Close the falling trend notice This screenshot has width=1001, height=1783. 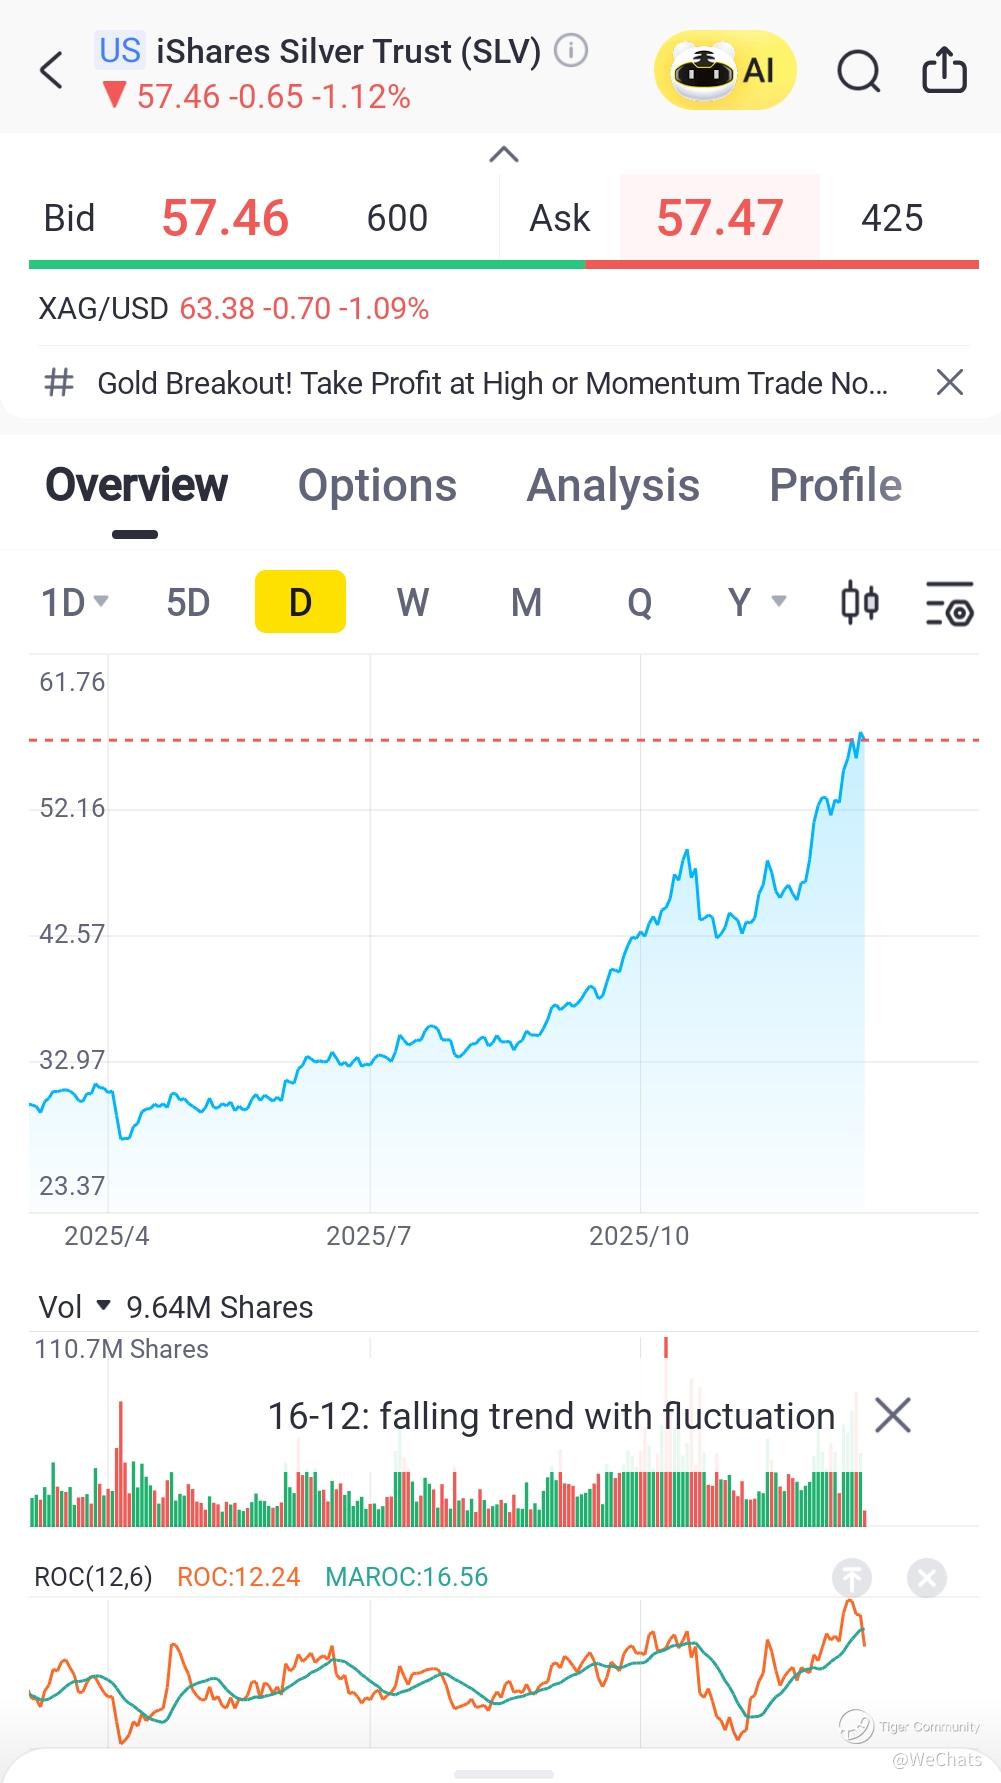[x=892, y=1415]
